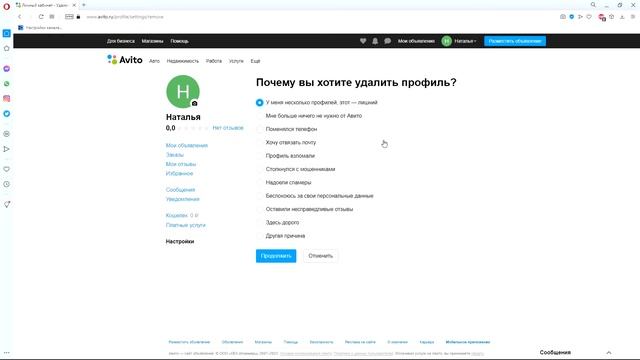Open sidebar setup three-dots at bottom

tap(7, 353)
